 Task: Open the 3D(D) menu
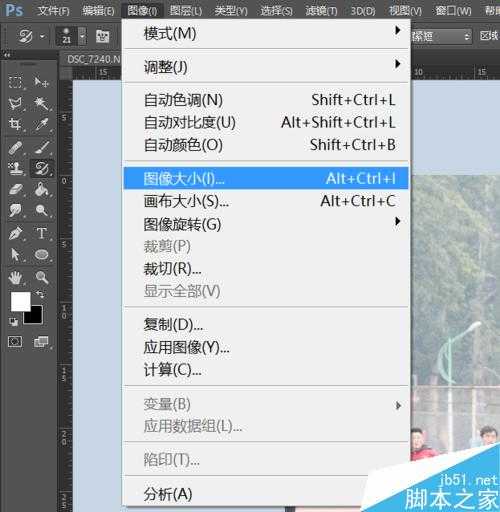pos(363,11)
